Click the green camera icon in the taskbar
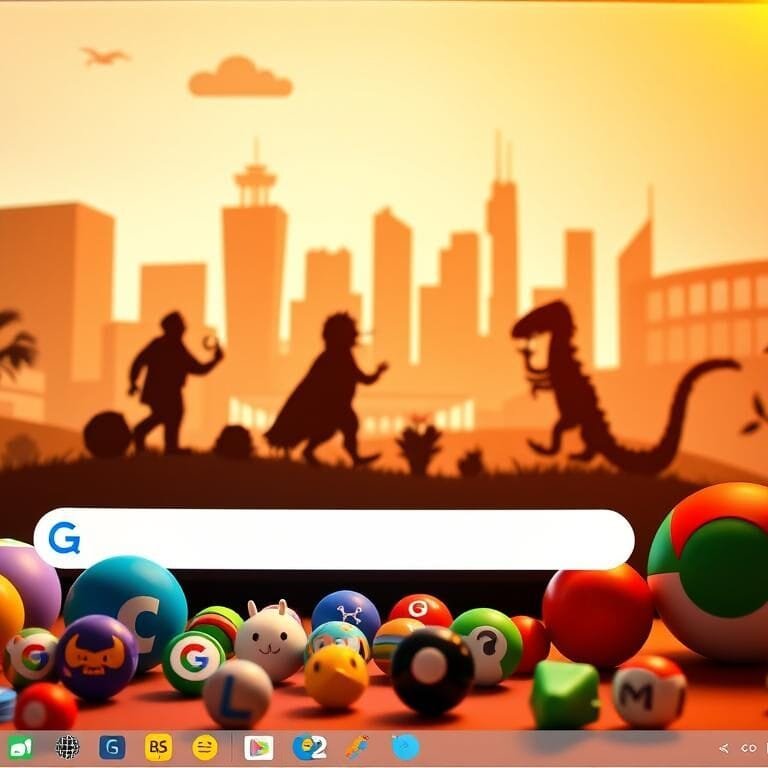The width and height of the screenshot is (768, 768). [20, 748]
